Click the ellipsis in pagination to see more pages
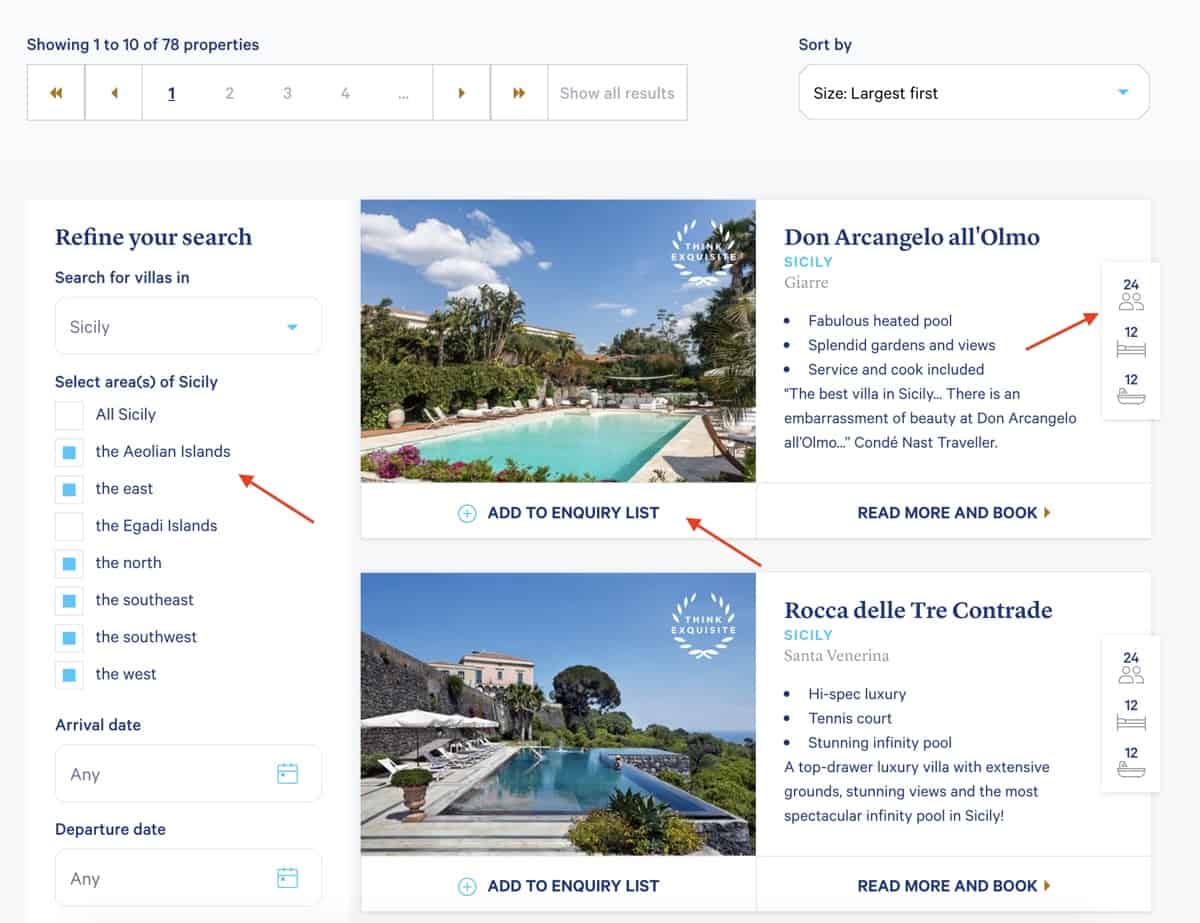Viewport: 1200px width, 923px height. (x=403, y=92)
